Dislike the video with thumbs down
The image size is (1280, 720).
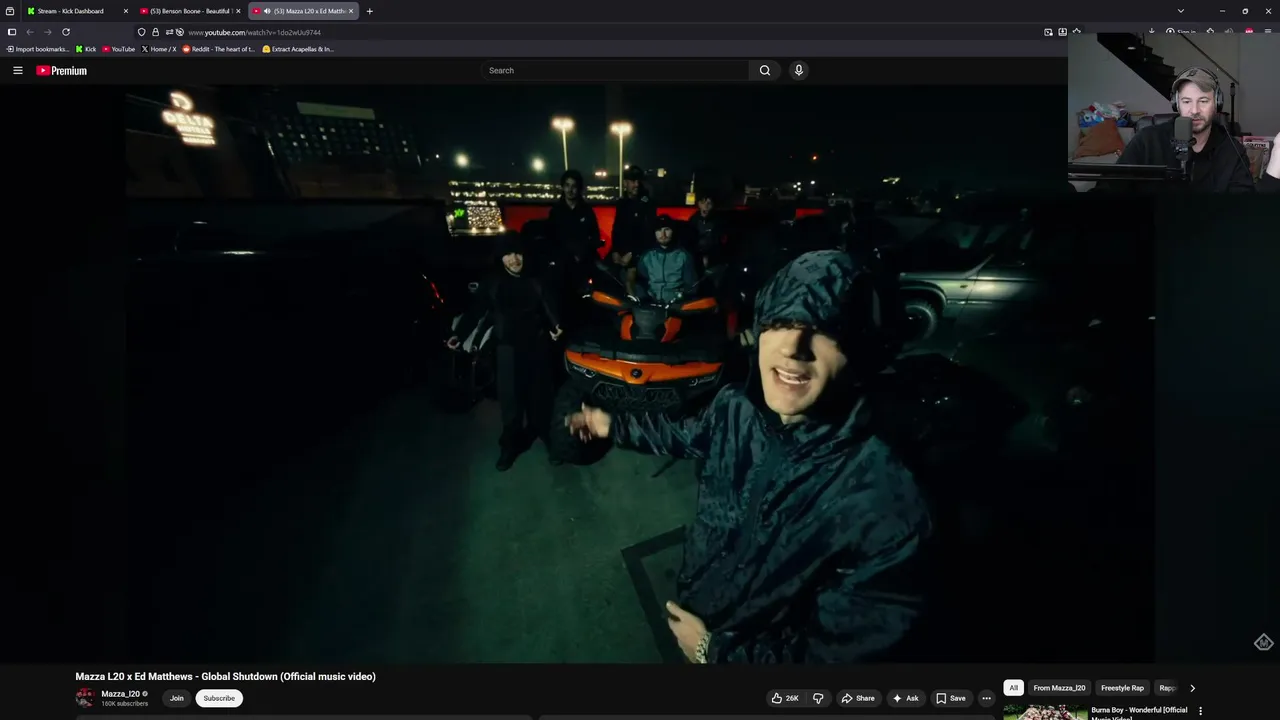pyautogui.click(x=818, y=698)
